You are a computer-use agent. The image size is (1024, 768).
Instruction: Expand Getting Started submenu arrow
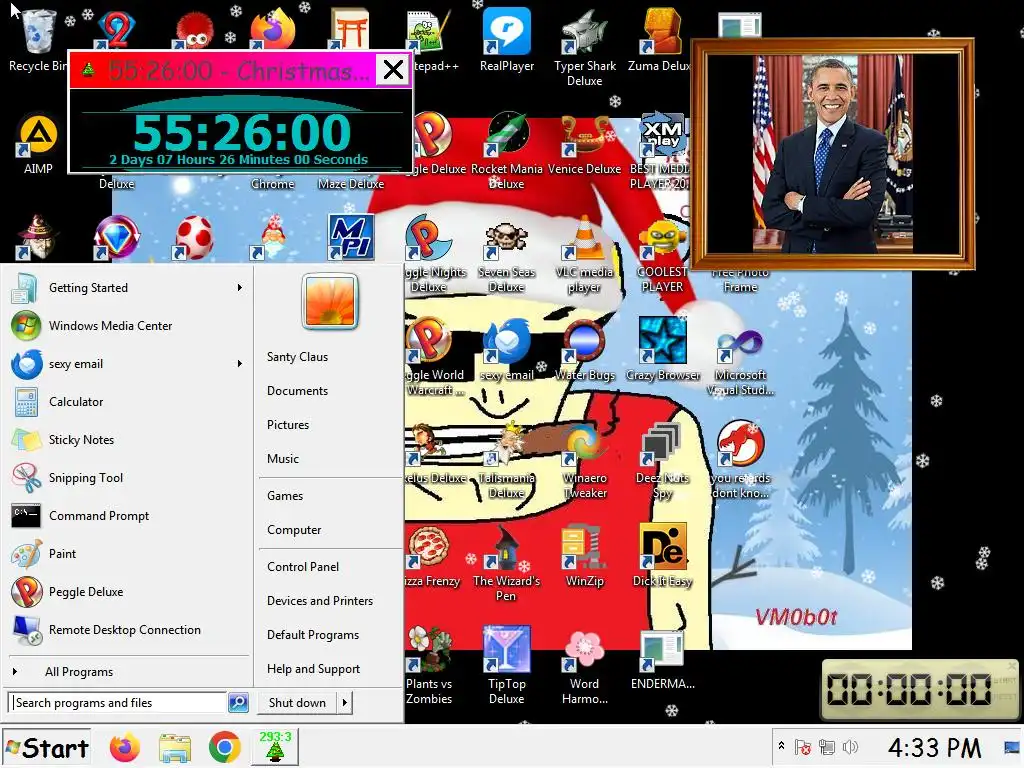click(240, 287)
